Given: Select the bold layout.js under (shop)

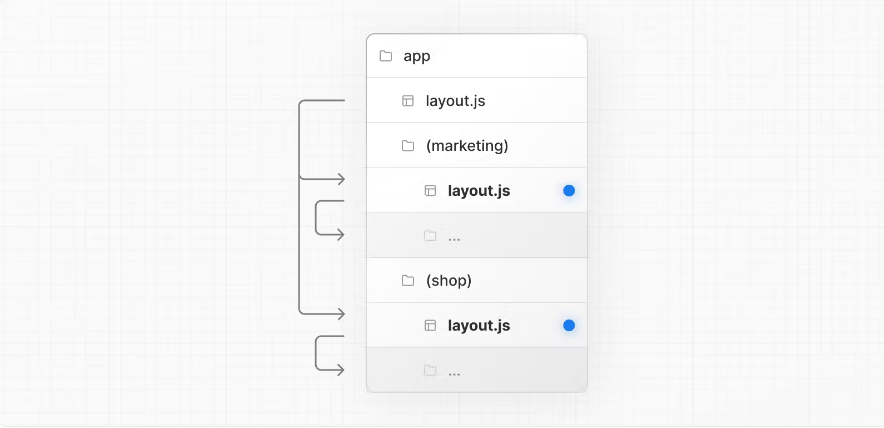Looking at the screenshot, I should (479, 325).
